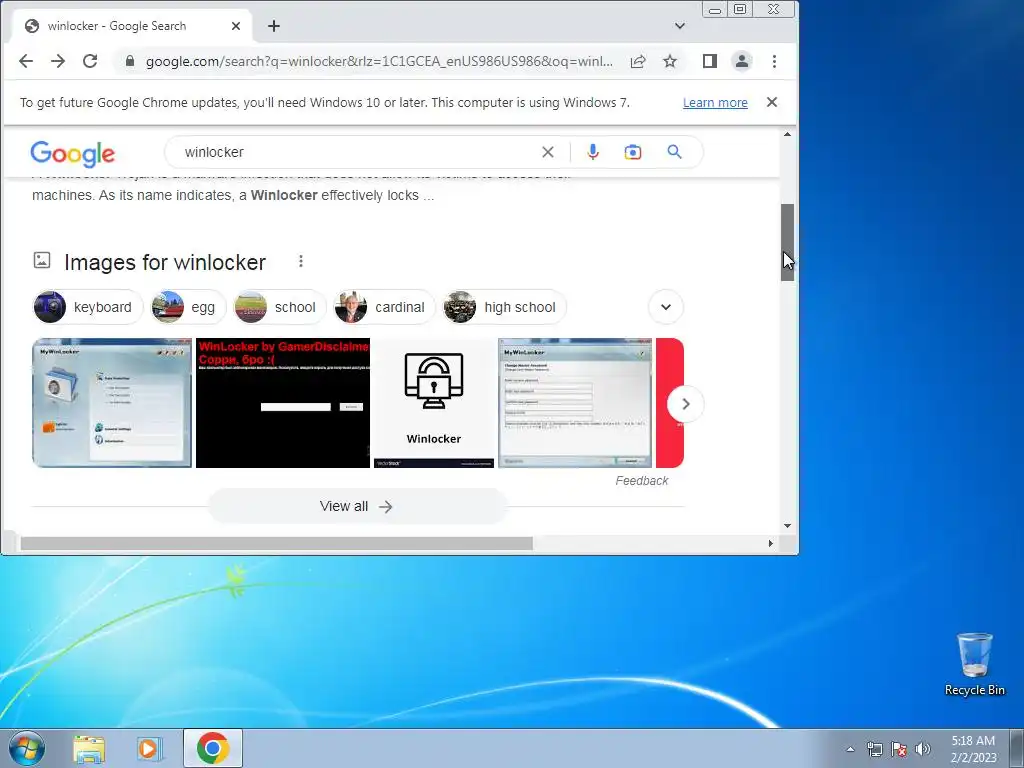Screen dimensions: 1024x768
Task: Go back to the previous page
Action: 26,61
